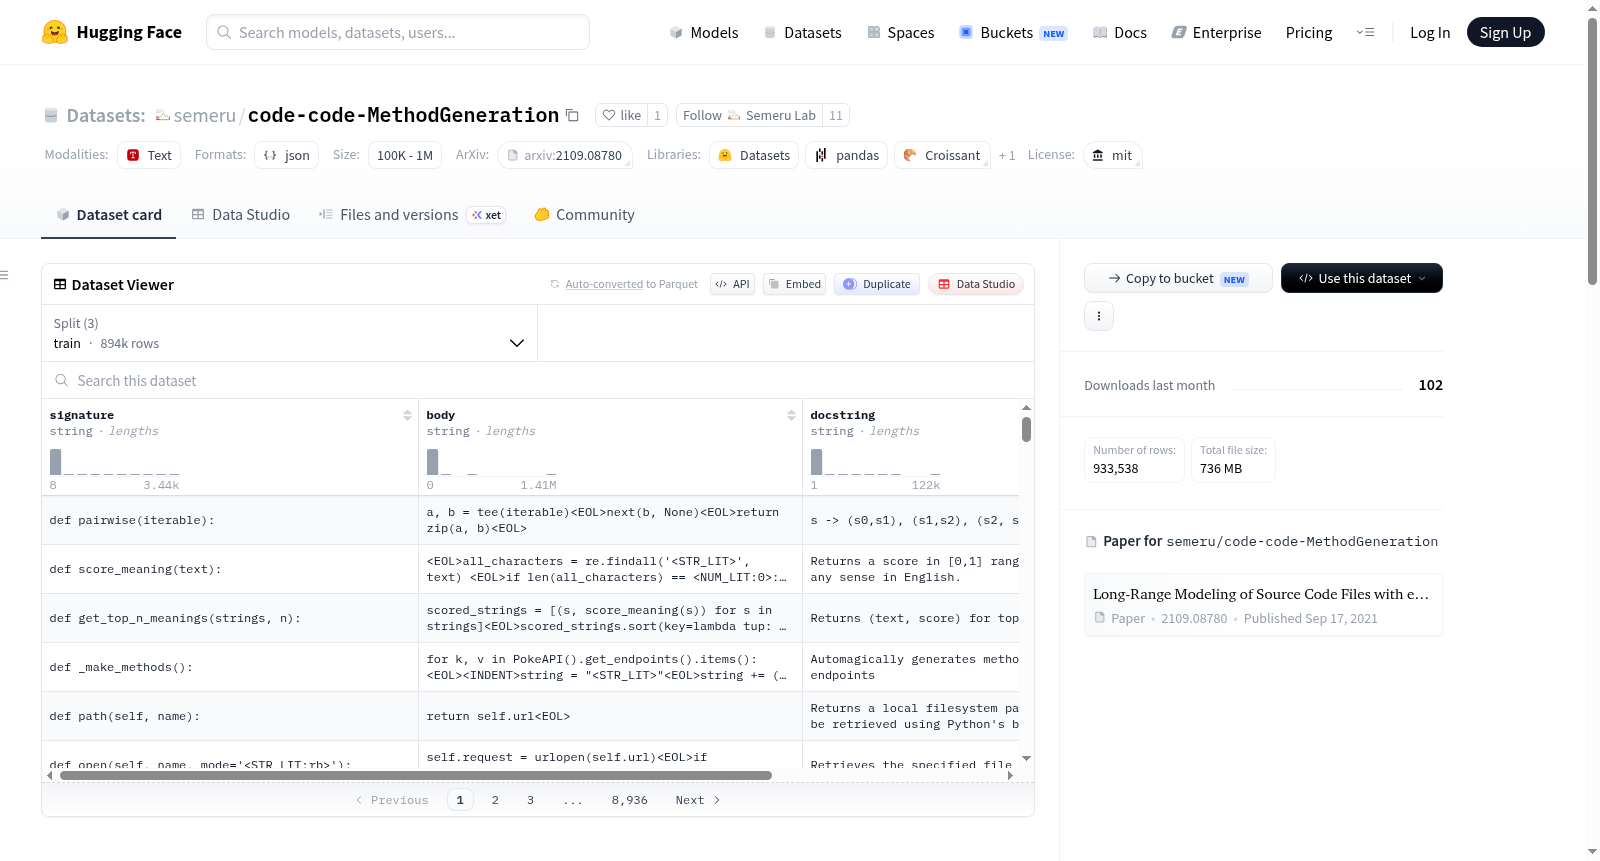Viewport: 1600px width, 861px height.
Task: Open the Long-Range Modeling paper card
Action: 1263,605
